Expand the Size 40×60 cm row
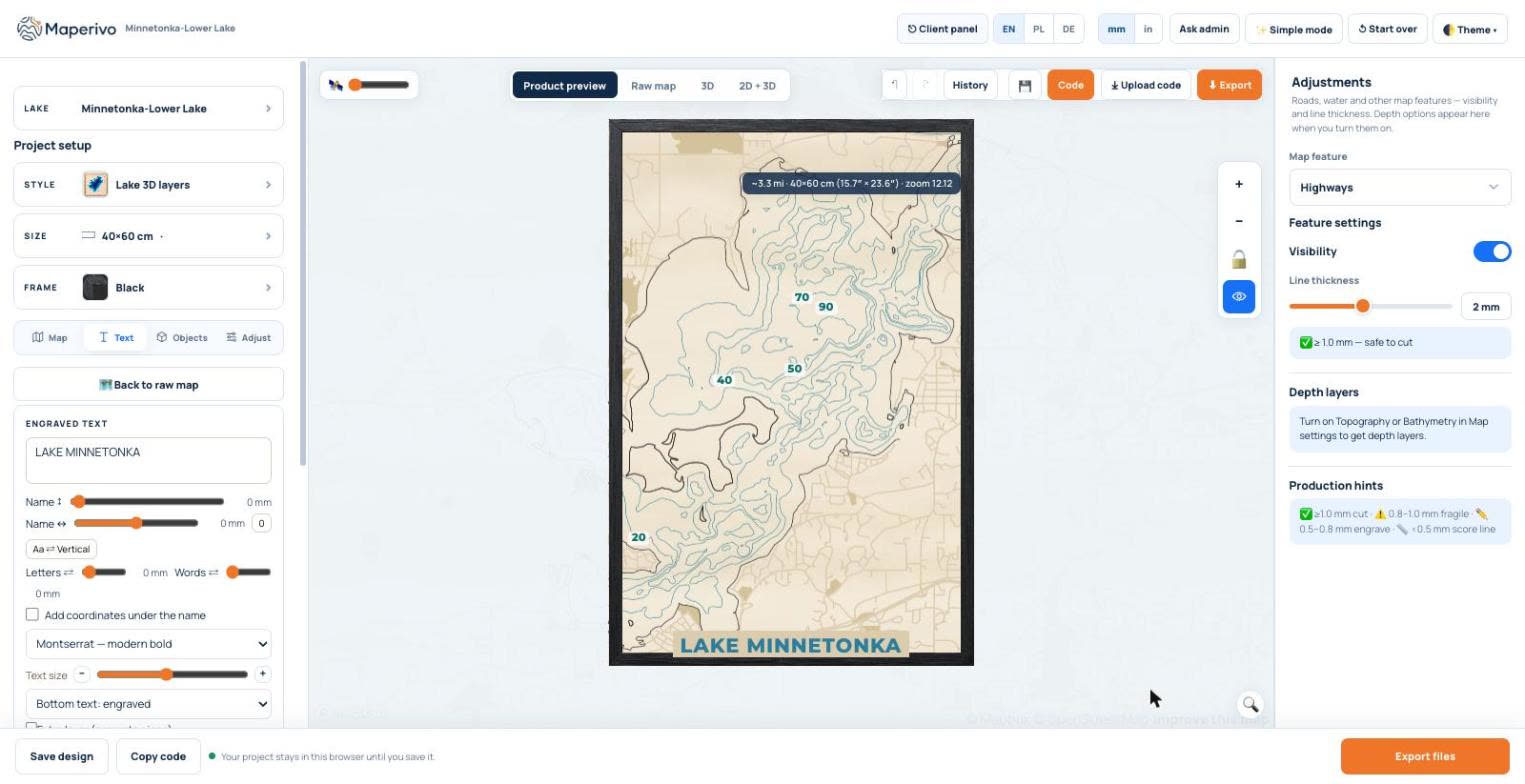 click(x=148, y=236)
